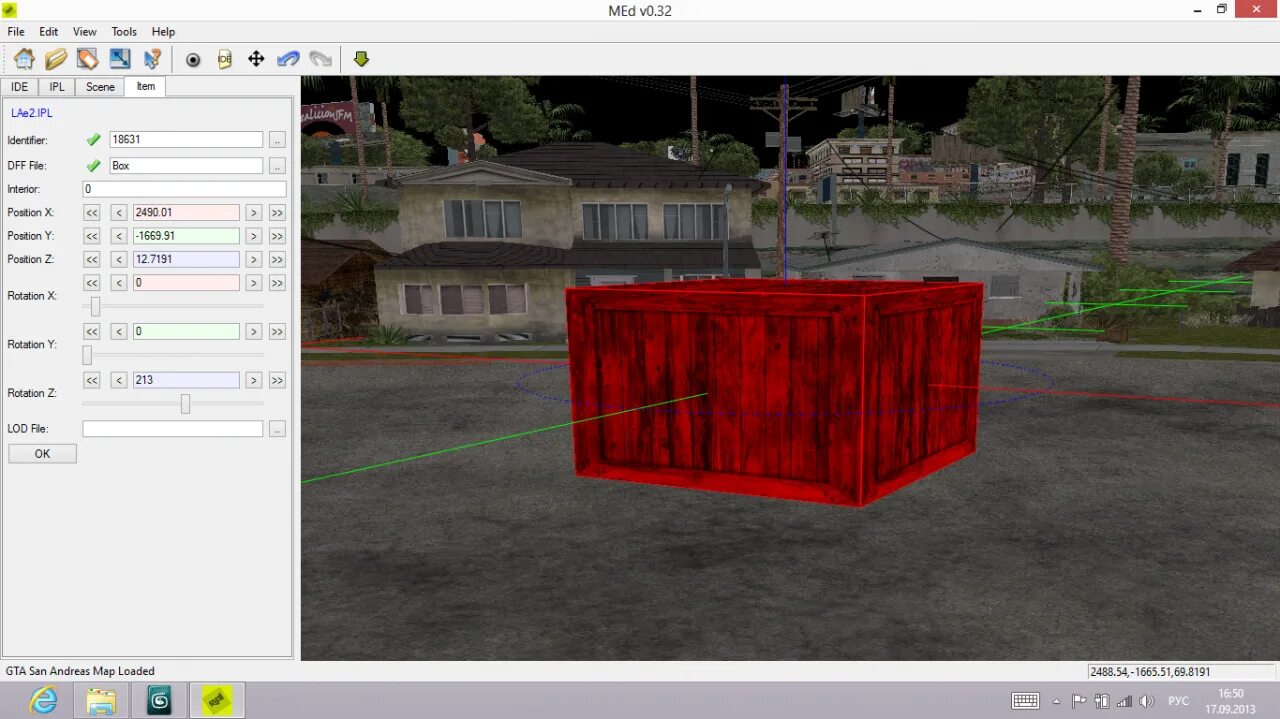Increase Position Z with double right arrow
The width and height of the screenshot is (1280, 719).
tap(277, 259)
